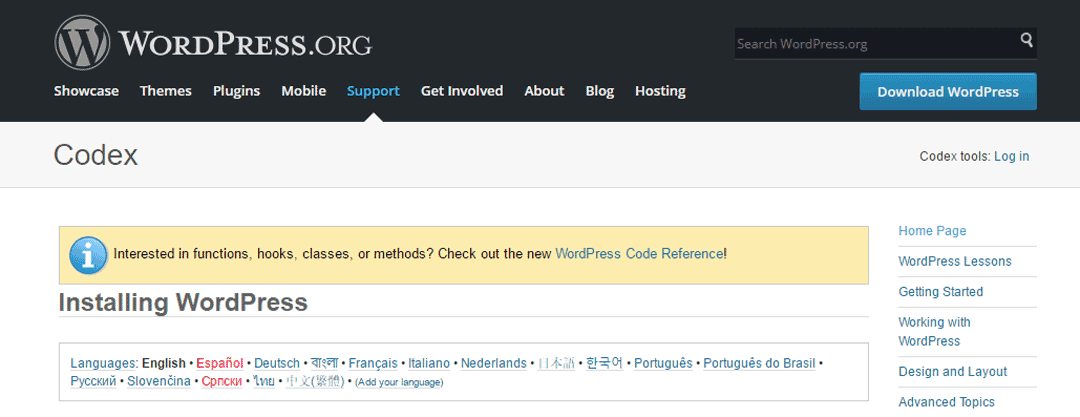The image size is (1080, 417).
Task: Click the search magnifier icon
Action: (1026, 40)
